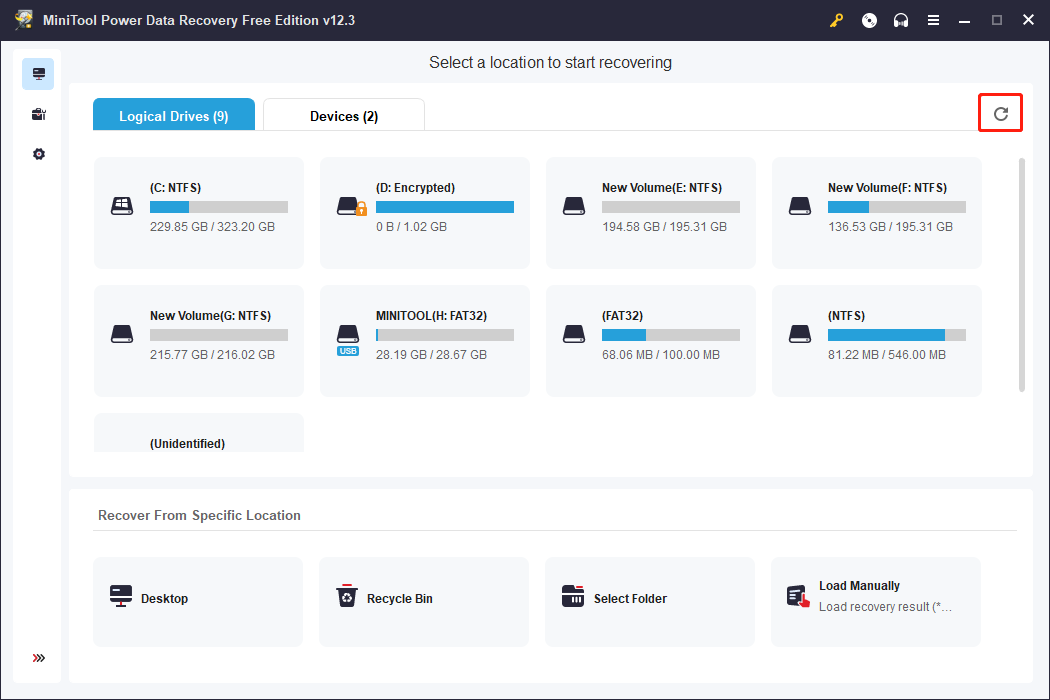Click the New Volume E: drive icon
The image size is (1050, 700).
click(x=574, y=206)
